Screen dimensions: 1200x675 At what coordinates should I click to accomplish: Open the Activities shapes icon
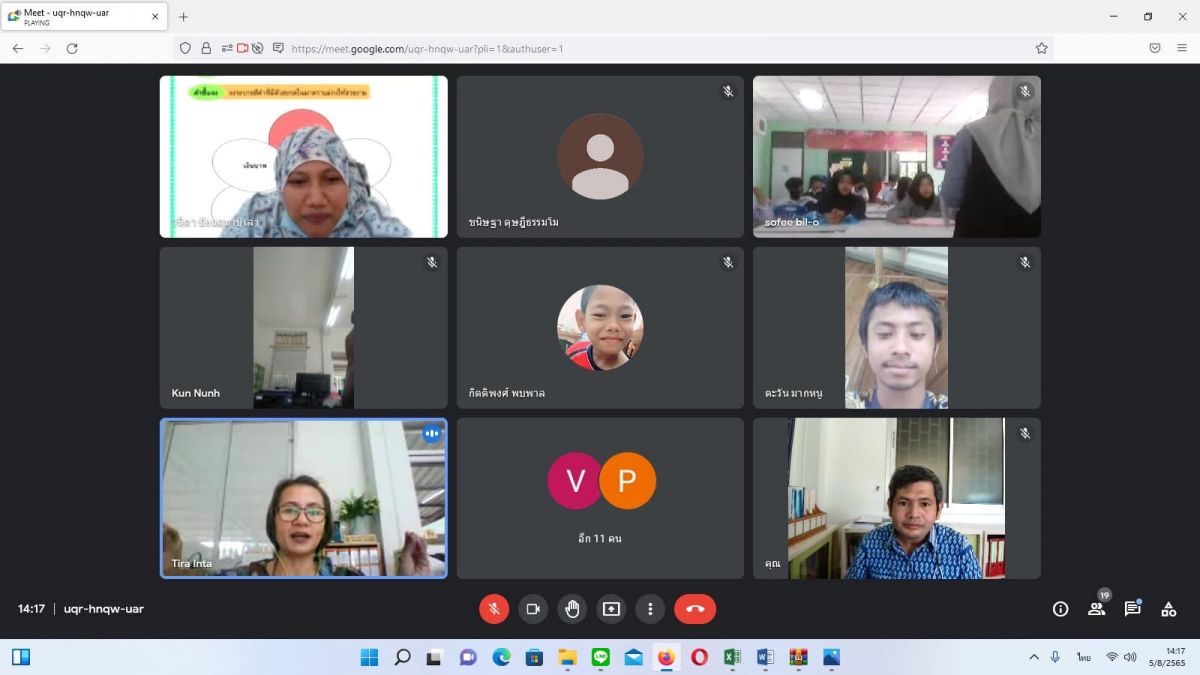[1168, 609]
